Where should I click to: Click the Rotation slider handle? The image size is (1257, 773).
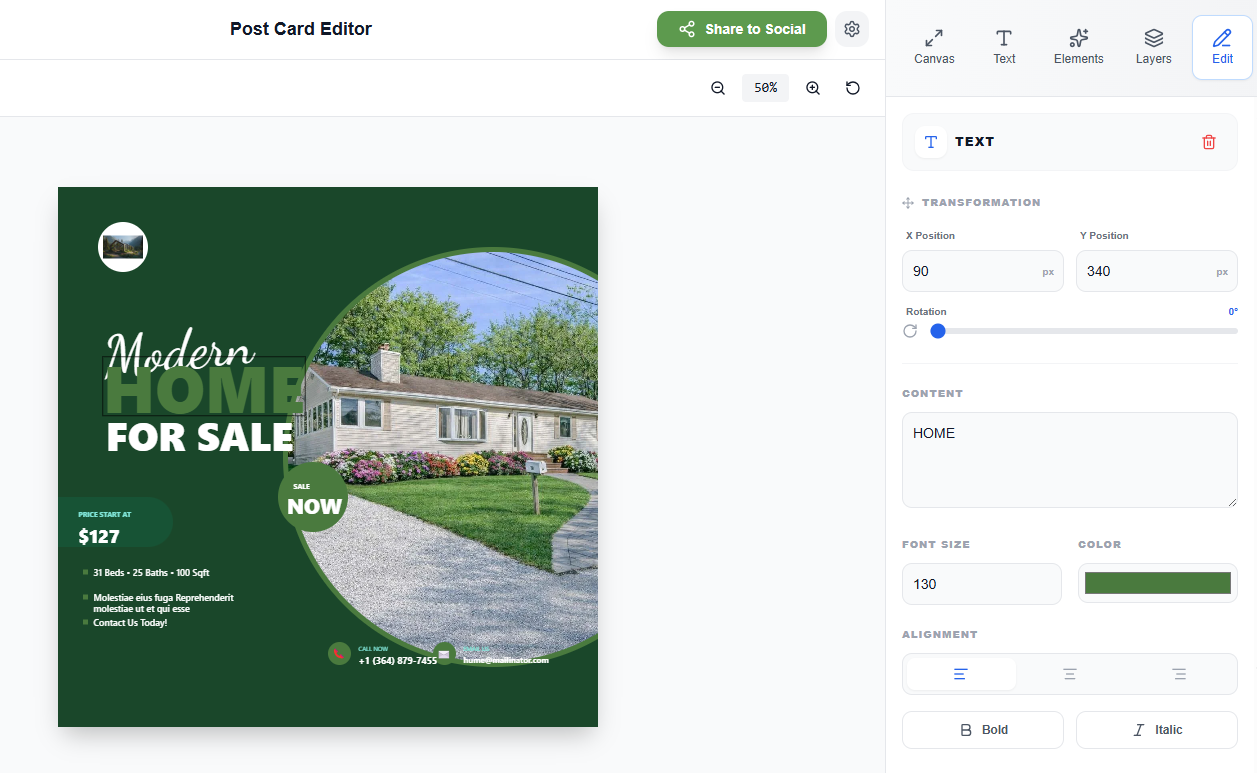[x=938, y=331]
